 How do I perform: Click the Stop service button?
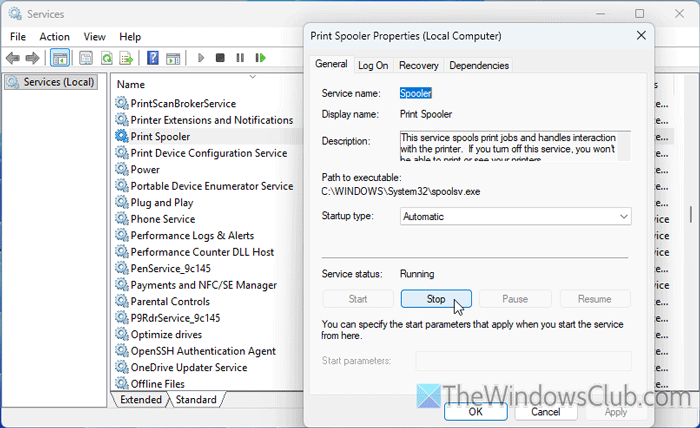(x=436, y=299)
